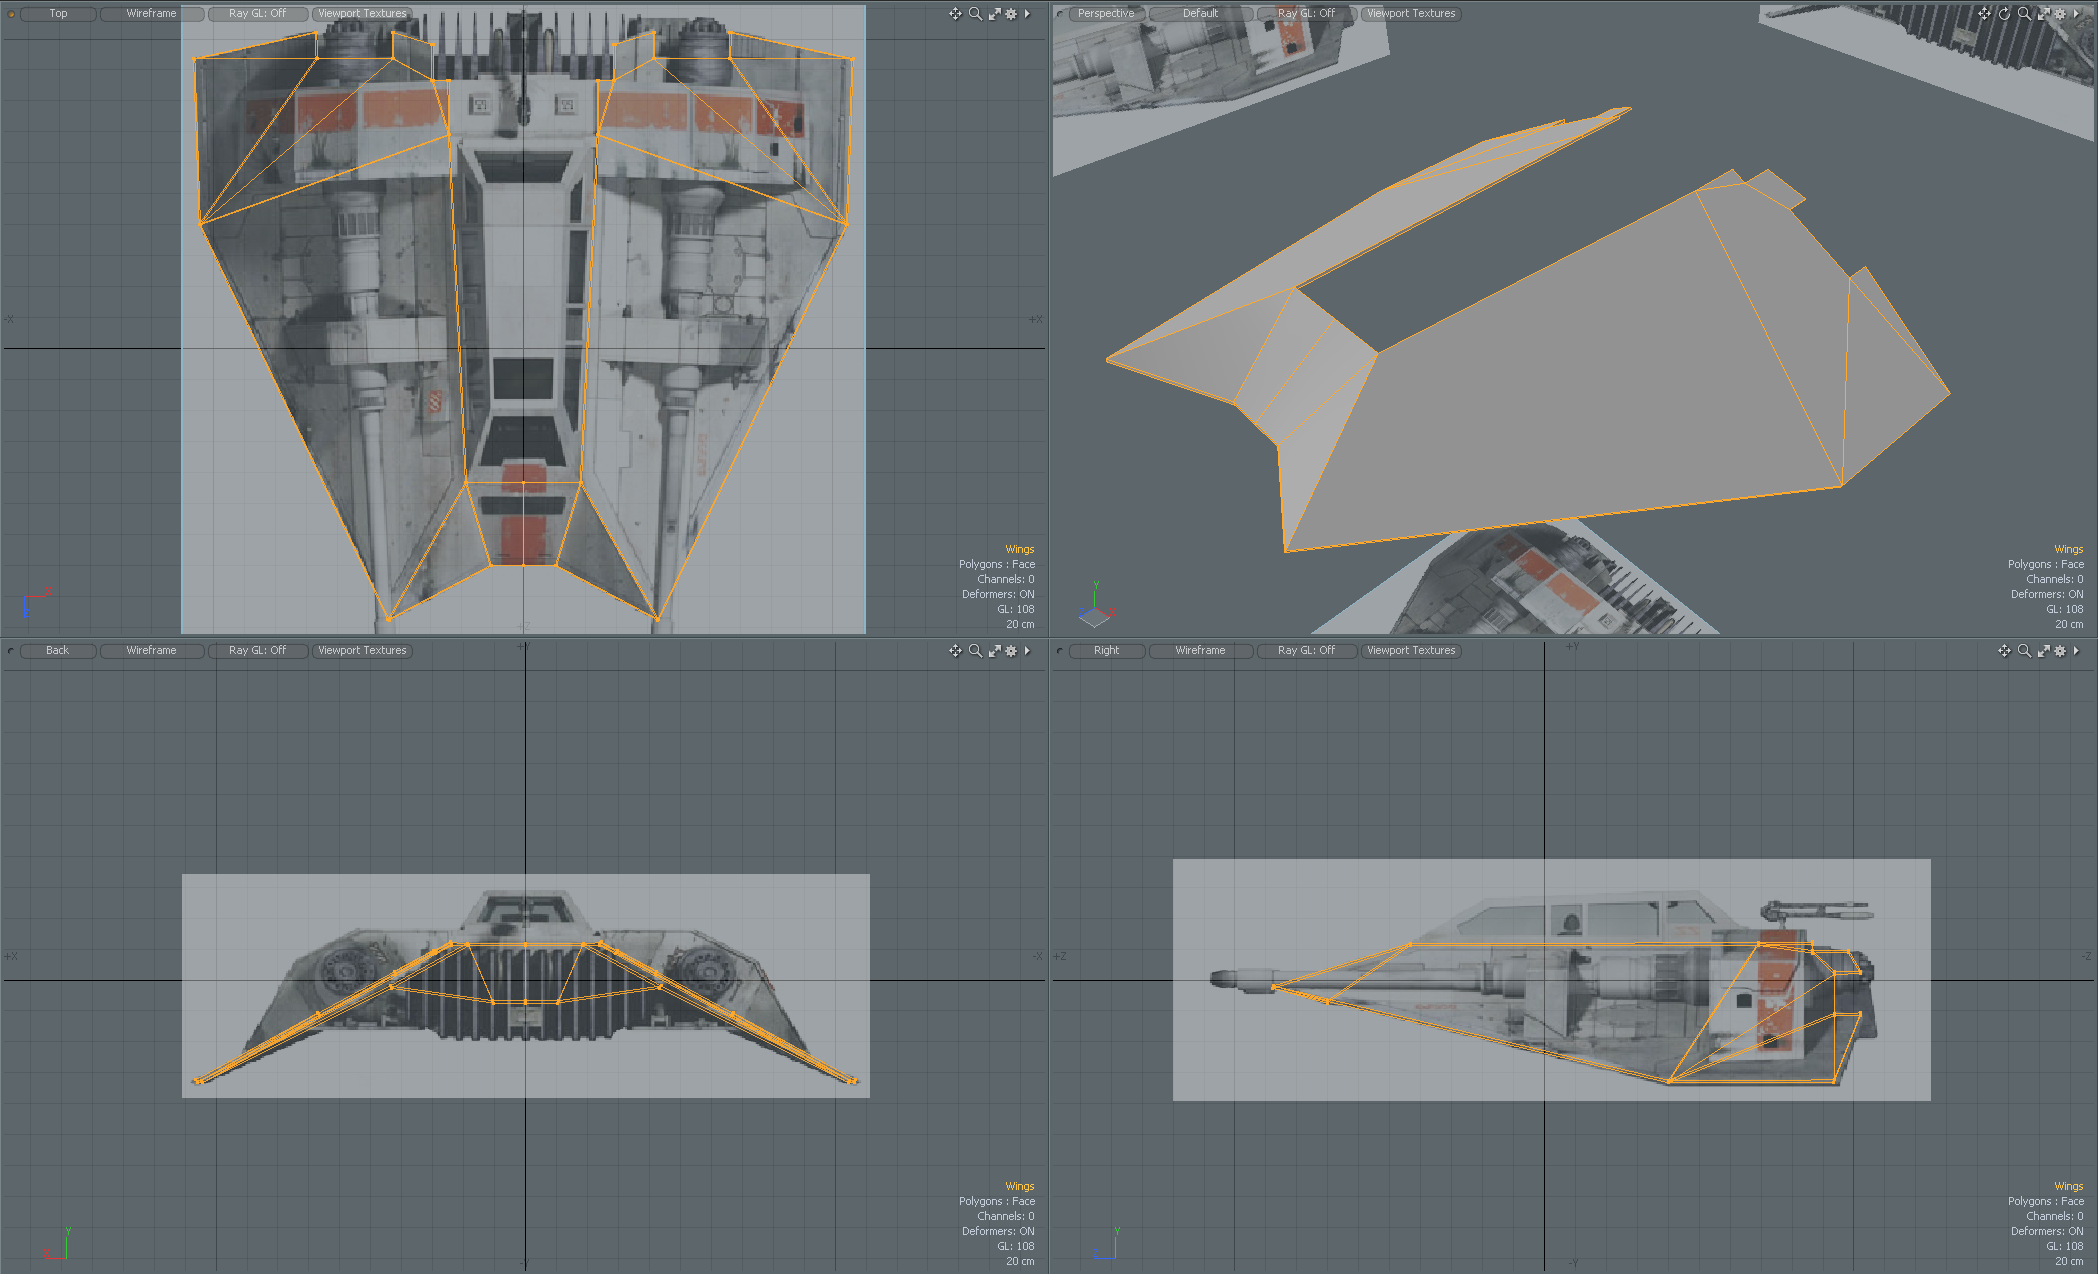
Task: Maximize the Back viewport with the arrows icon
Action: (x=994, y=650)
